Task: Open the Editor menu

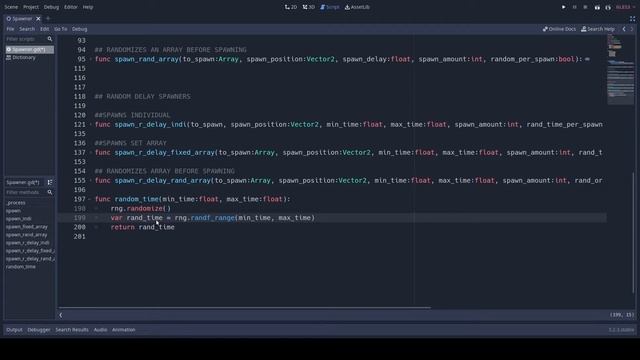Action: [71, 7]
